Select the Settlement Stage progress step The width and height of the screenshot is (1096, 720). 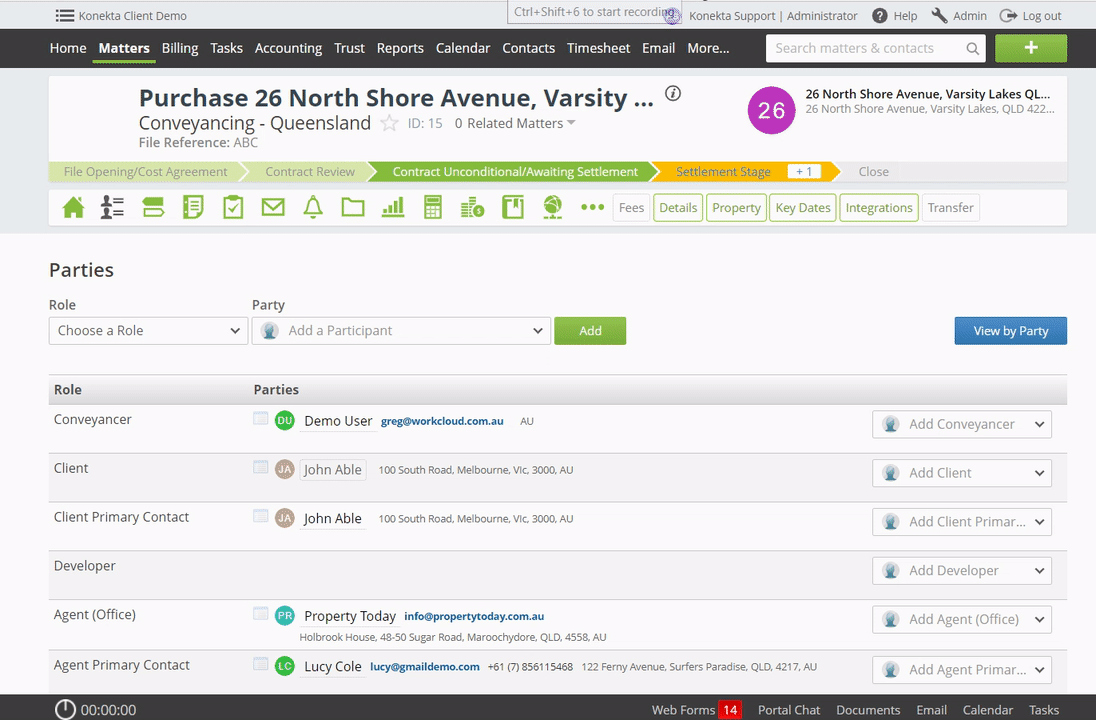click(722, 172)
